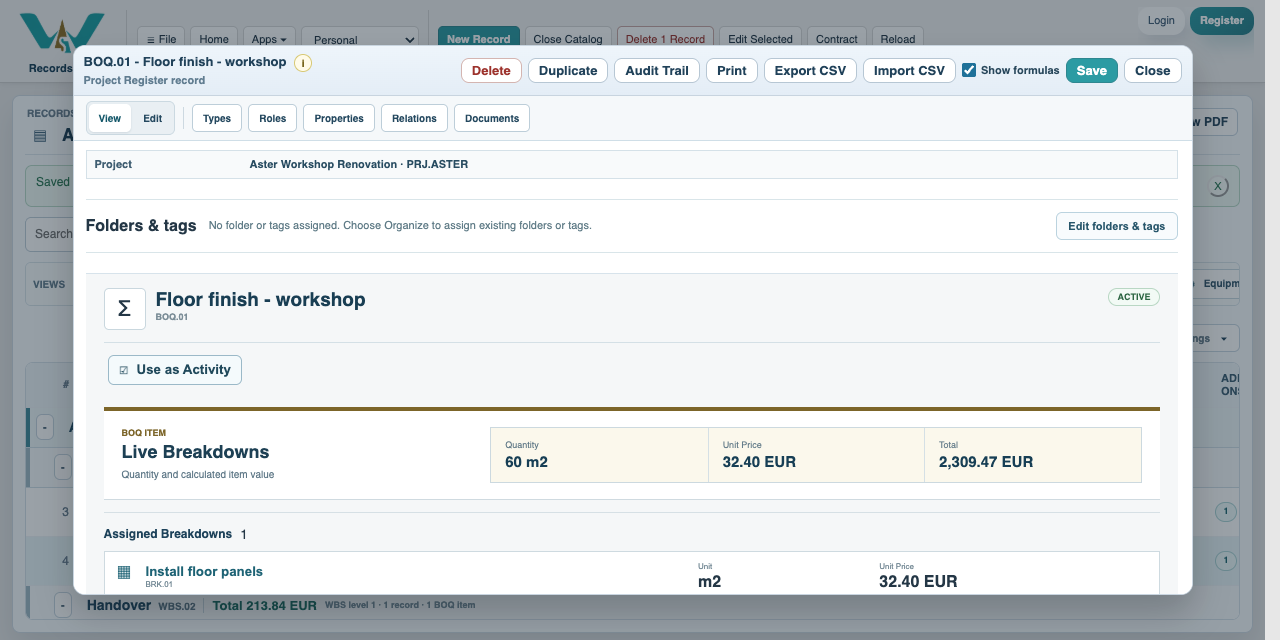Click the Total value 2,309.47 EUR
Viewport: 1280px width, 640px height.
click(x=986, y=462)
